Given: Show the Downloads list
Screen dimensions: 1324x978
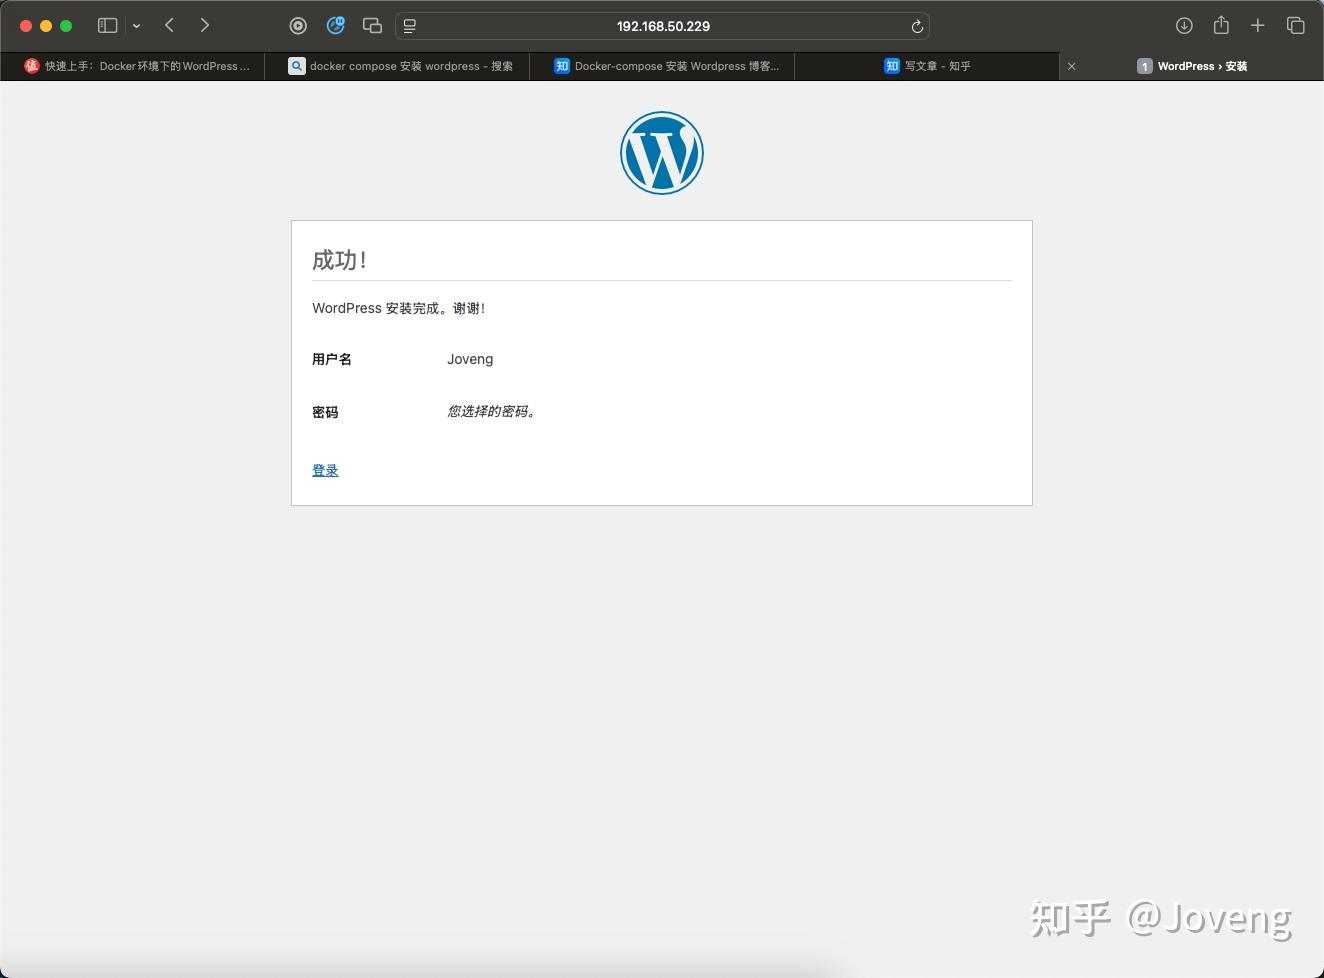Looking at the screenshot, I should pyautogui.click(x=1184, y=25).
